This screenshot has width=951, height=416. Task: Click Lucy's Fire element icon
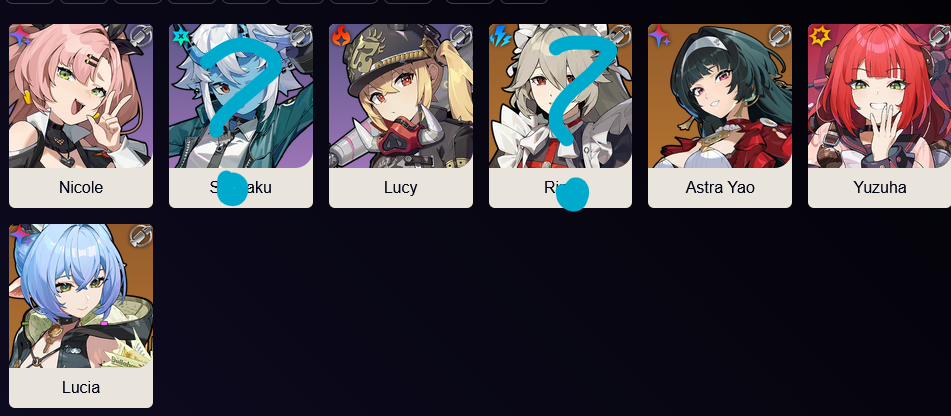341,36
